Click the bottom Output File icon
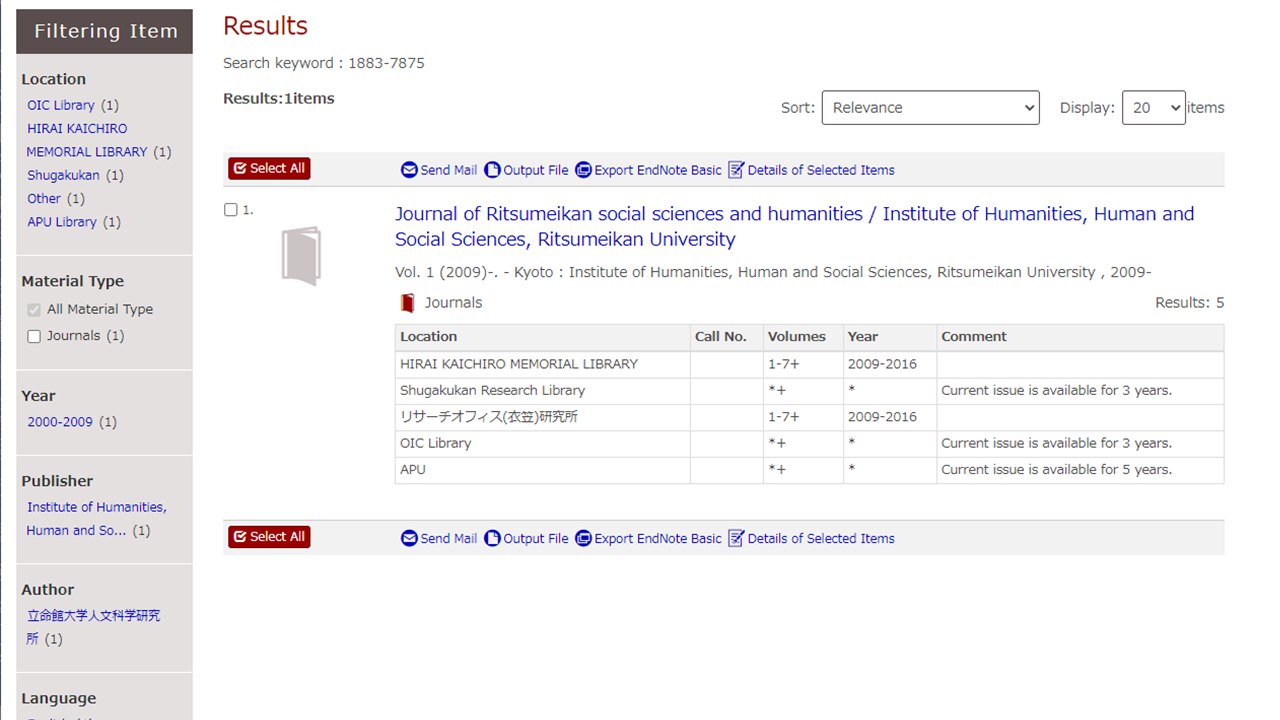The image size is (1280, 720). [x=492, y=538]
